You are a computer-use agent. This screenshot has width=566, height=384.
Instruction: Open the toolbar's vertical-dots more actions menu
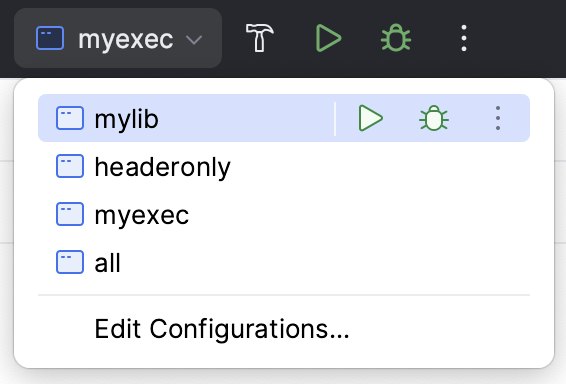tap(464, 38)
